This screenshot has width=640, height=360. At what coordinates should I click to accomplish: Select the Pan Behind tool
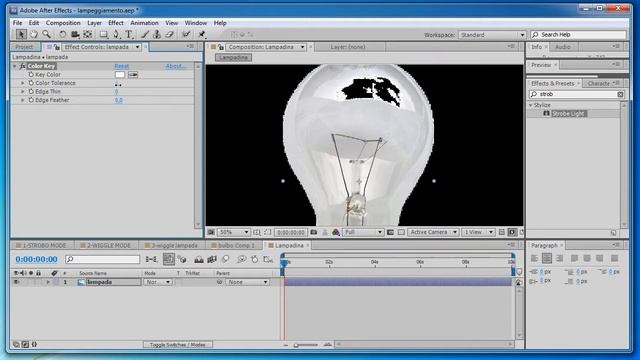click(x=88, y=35)
